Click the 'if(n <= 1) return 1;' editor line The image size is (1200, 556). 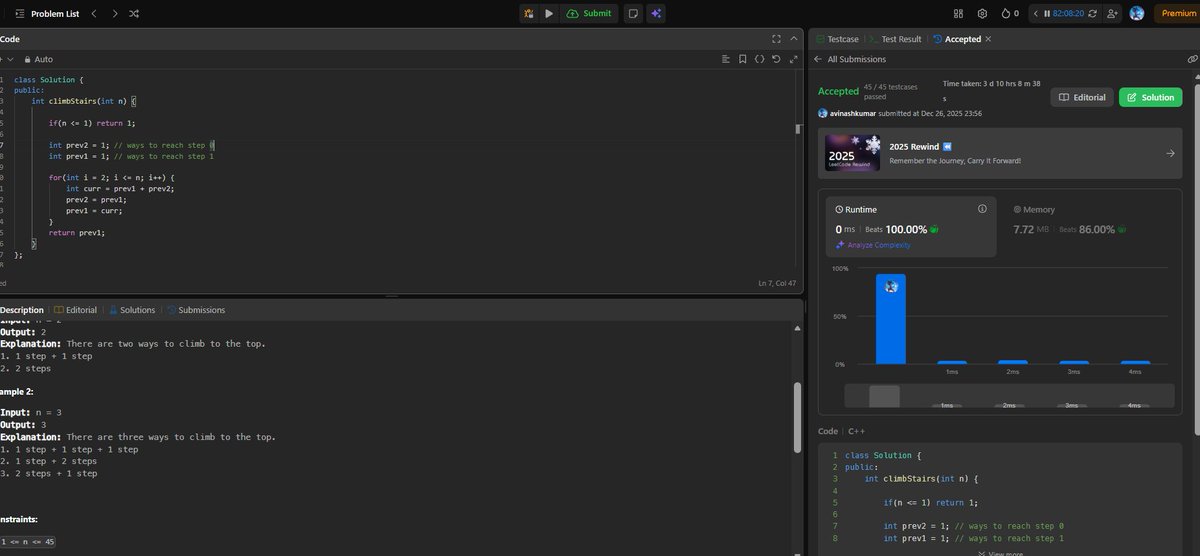tap(92, 122)
